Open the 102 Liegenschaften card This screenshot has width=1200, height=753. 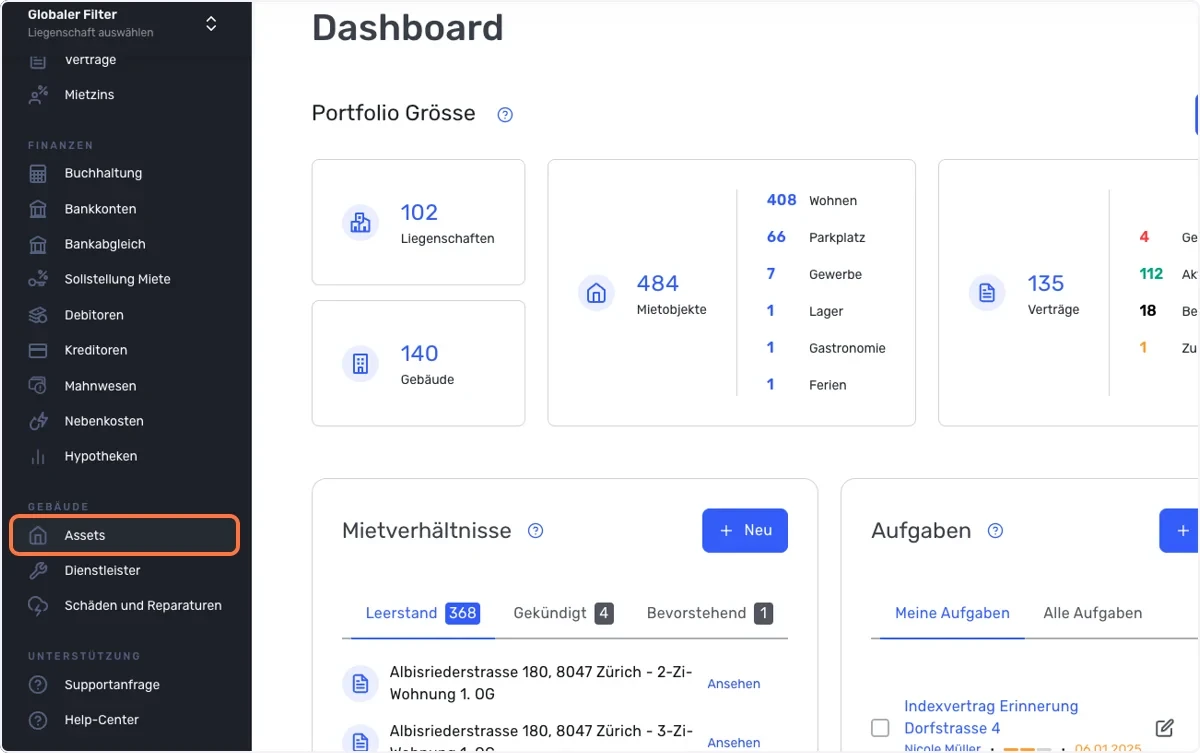[x=418, y=222]
